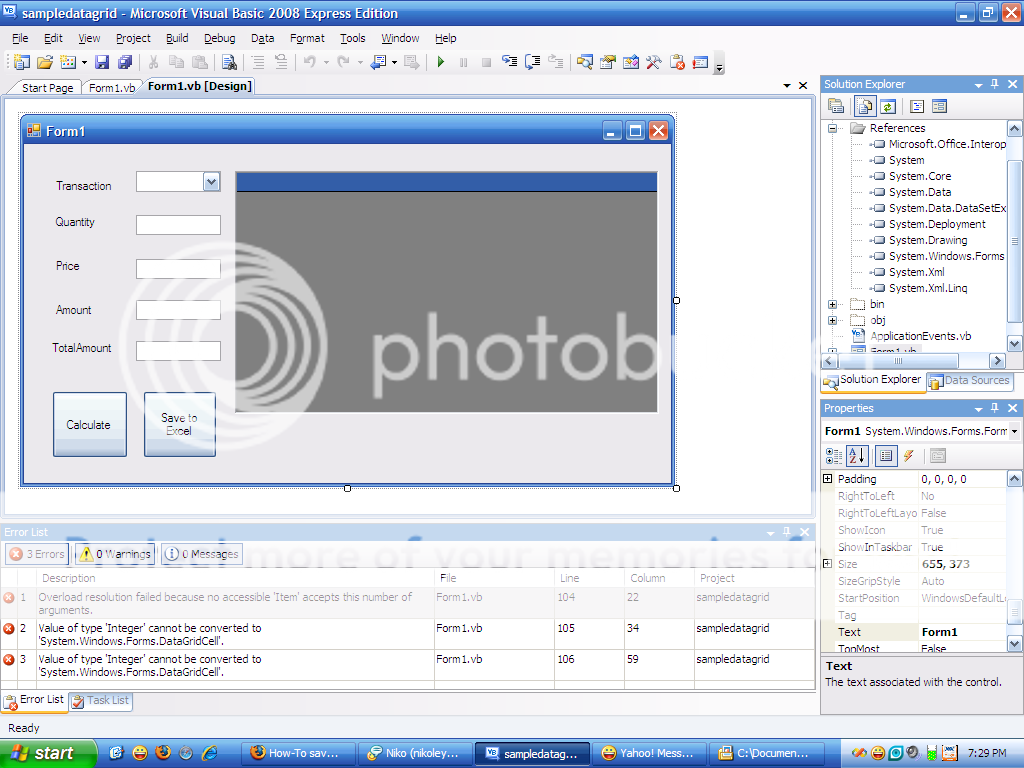The image size is (1024, 768).
Task: Click the Calculate button on Form1
Action: 89,424
